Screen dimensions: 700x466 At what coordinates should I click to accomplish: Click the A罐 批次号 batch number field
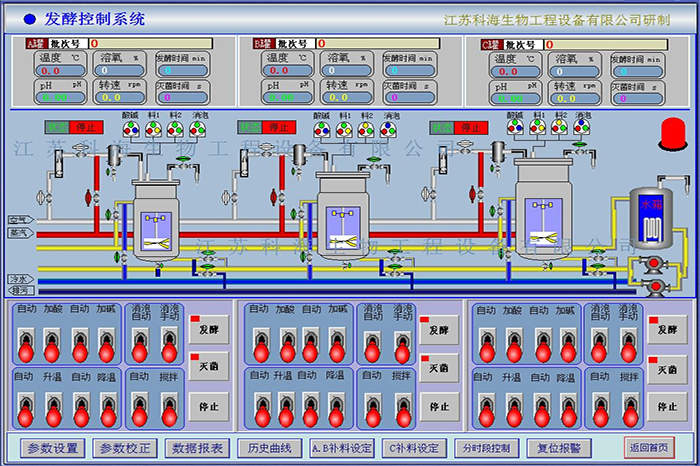click(150, 44)
